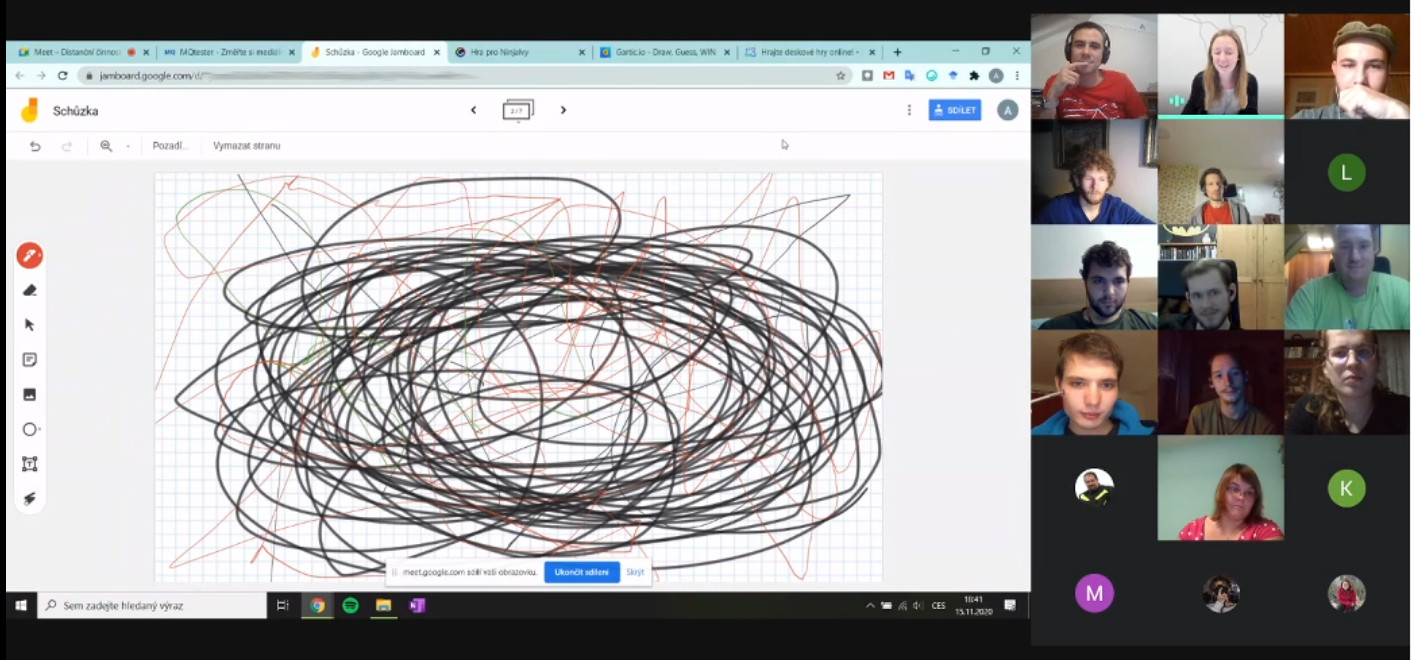Open Spotify from the Windows taskbar
This screenshot has width=1411, height=660.
coord(350,605)
